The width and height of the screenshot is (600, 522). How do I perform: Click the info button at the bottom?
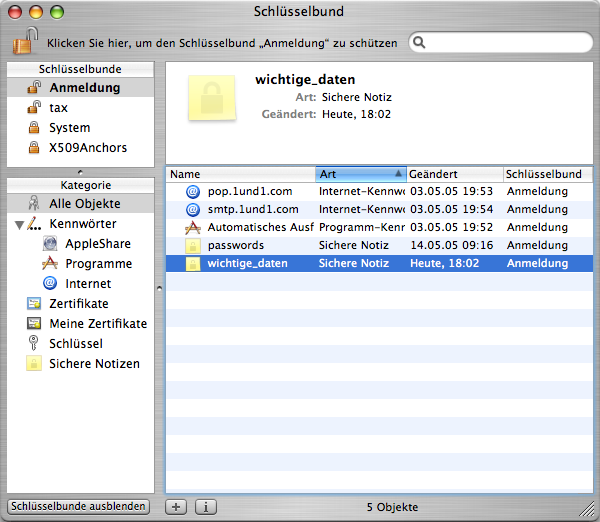[204, 507]
